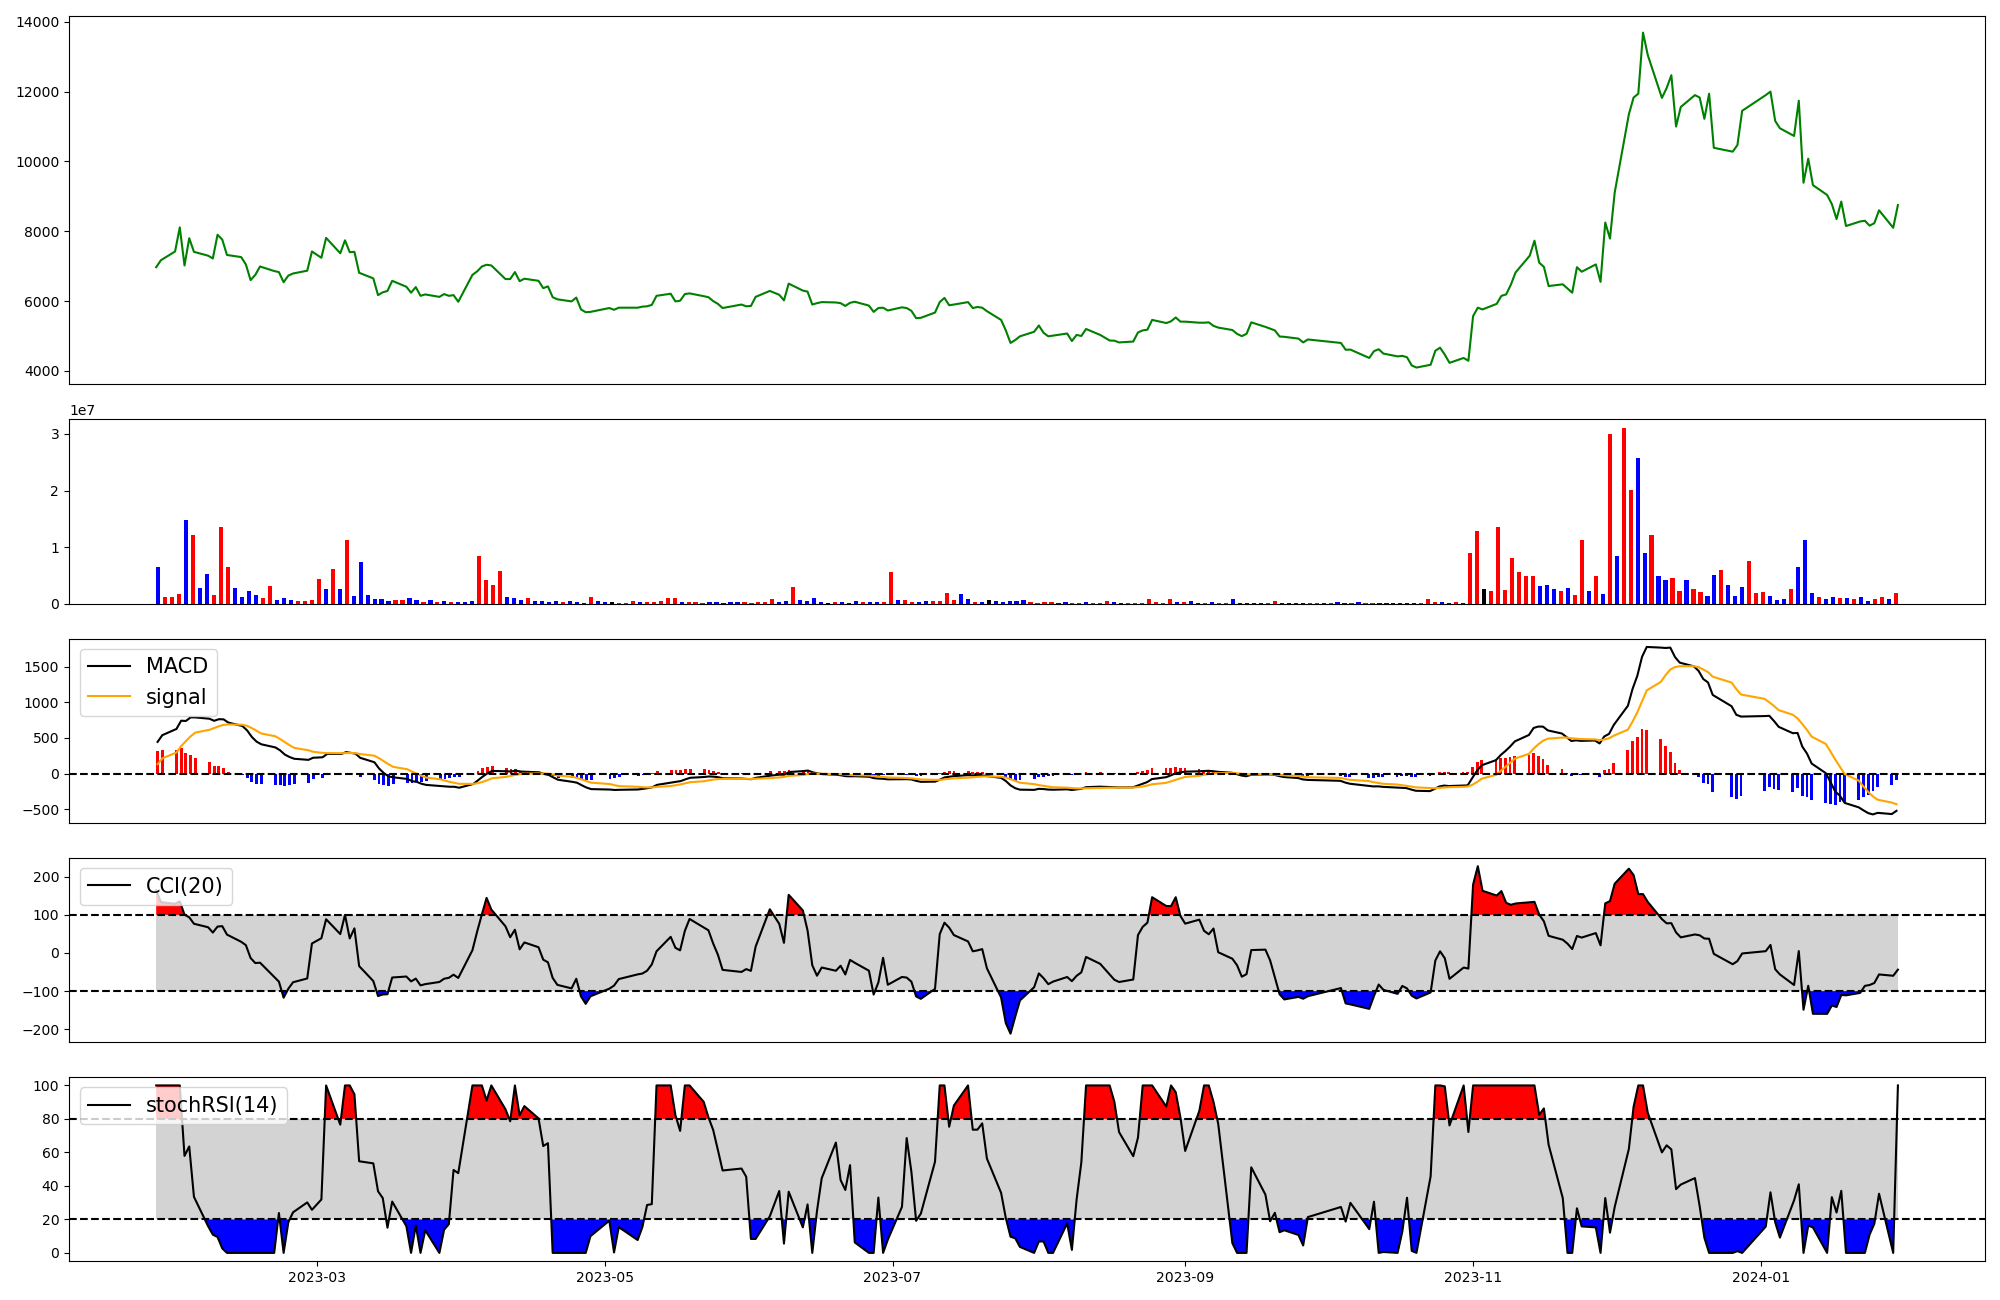Click the stochRSI(14) legend entry
Viewport: 2000px width, 1300px height.
coord(211,1105)
